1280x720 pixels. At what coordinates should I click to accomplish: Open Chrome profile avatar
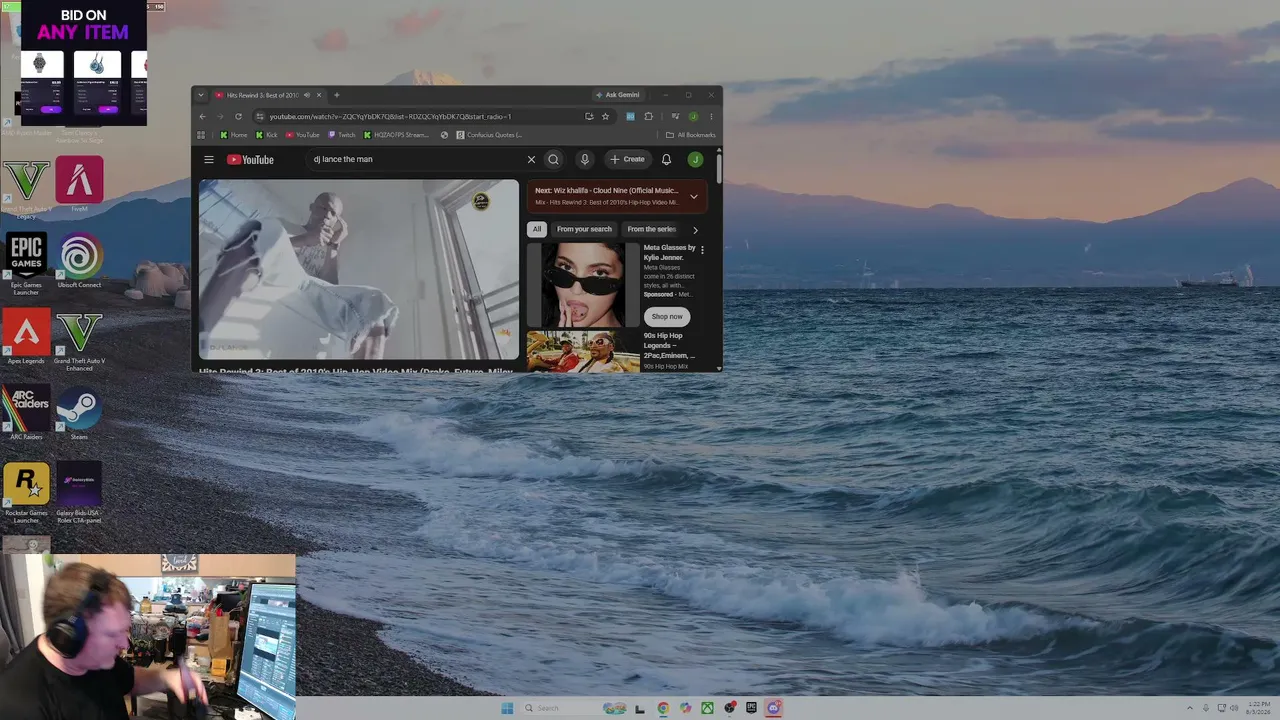click(x=693, y=116)
